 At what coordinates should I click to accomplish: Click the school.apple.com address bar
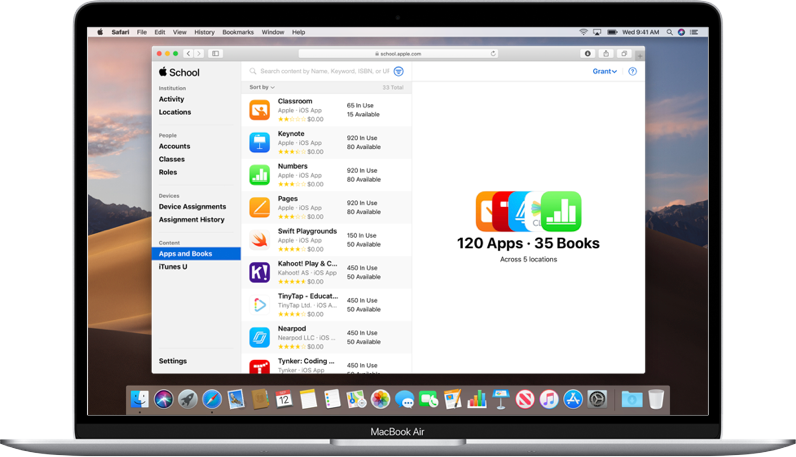pyautogui.click(x=399, y=53)
